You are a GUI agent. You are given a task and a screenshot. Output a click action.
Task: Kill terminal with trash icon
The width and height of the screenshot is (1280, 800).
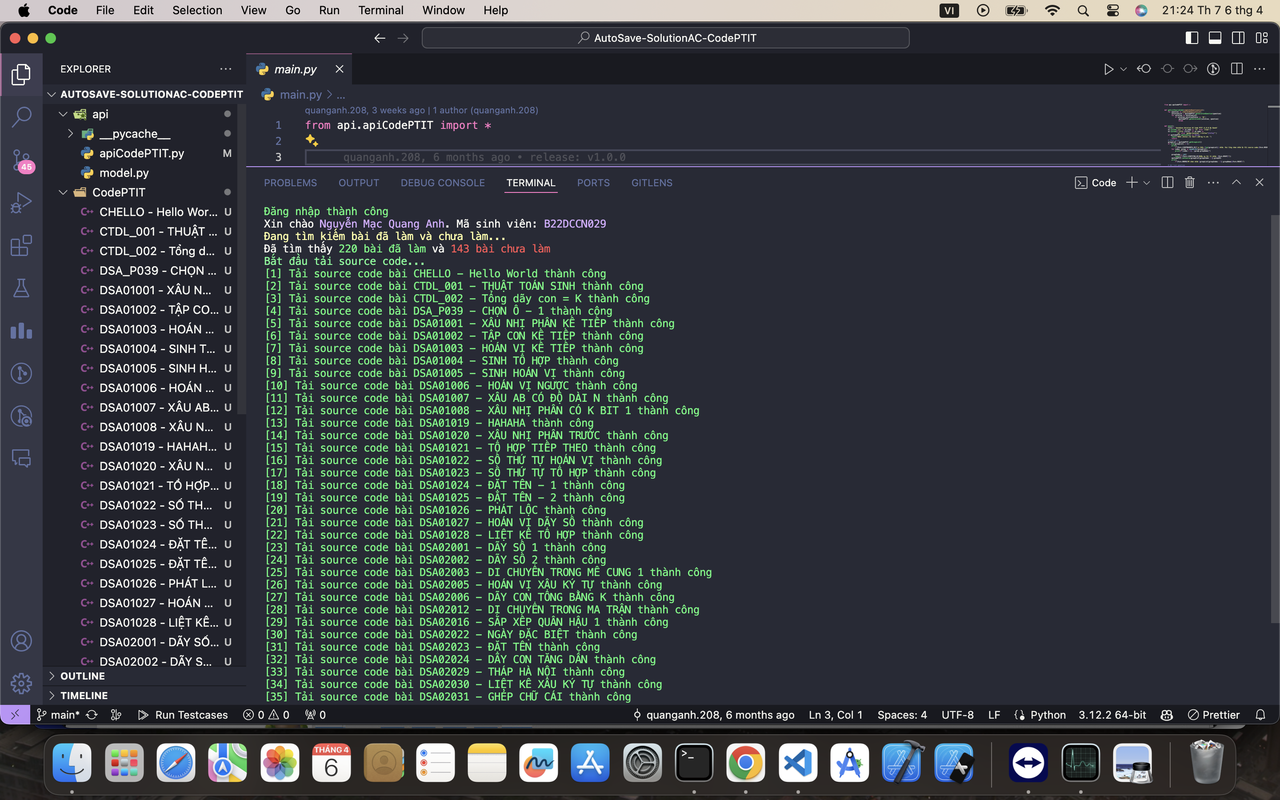point(1189,182)
